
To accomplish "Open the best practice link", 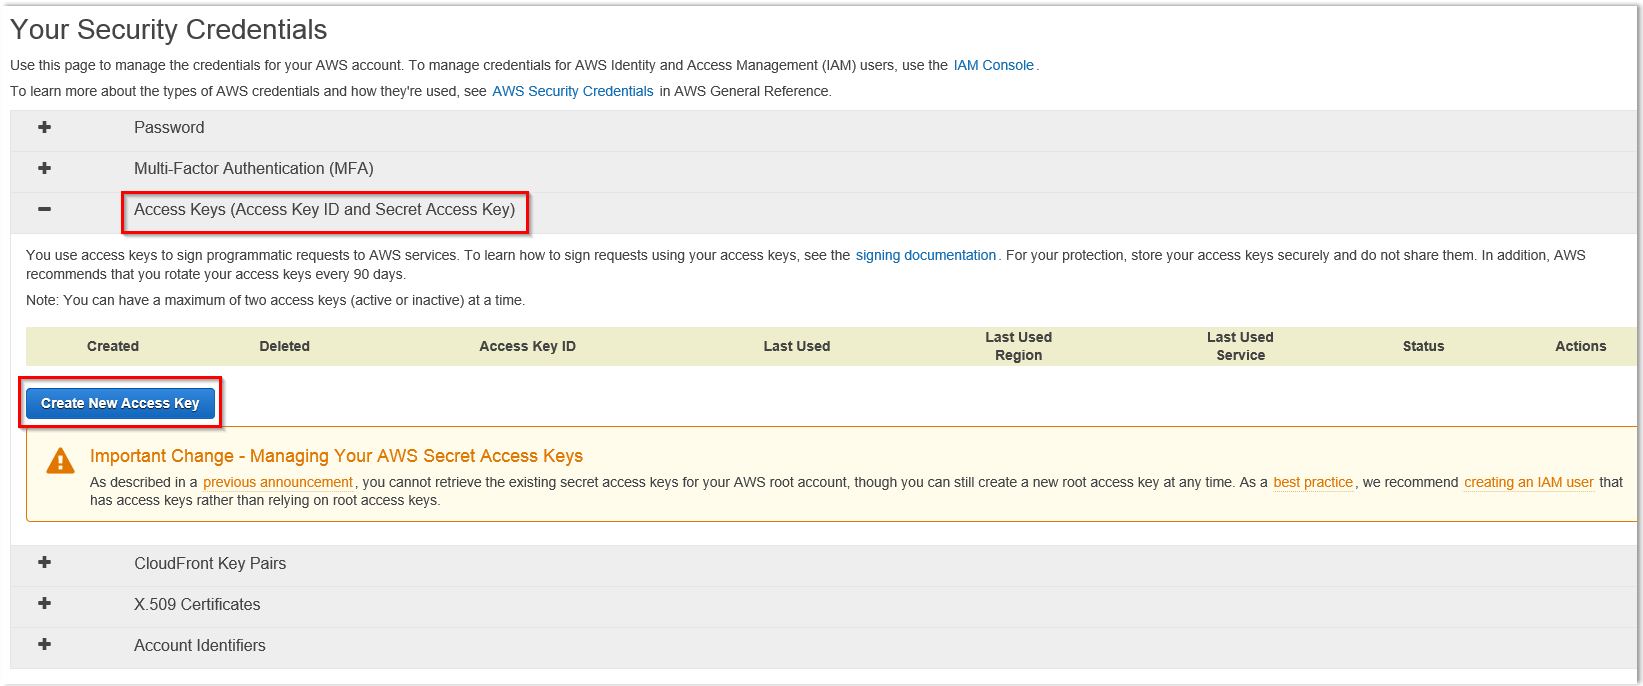I will [1312, 482].
